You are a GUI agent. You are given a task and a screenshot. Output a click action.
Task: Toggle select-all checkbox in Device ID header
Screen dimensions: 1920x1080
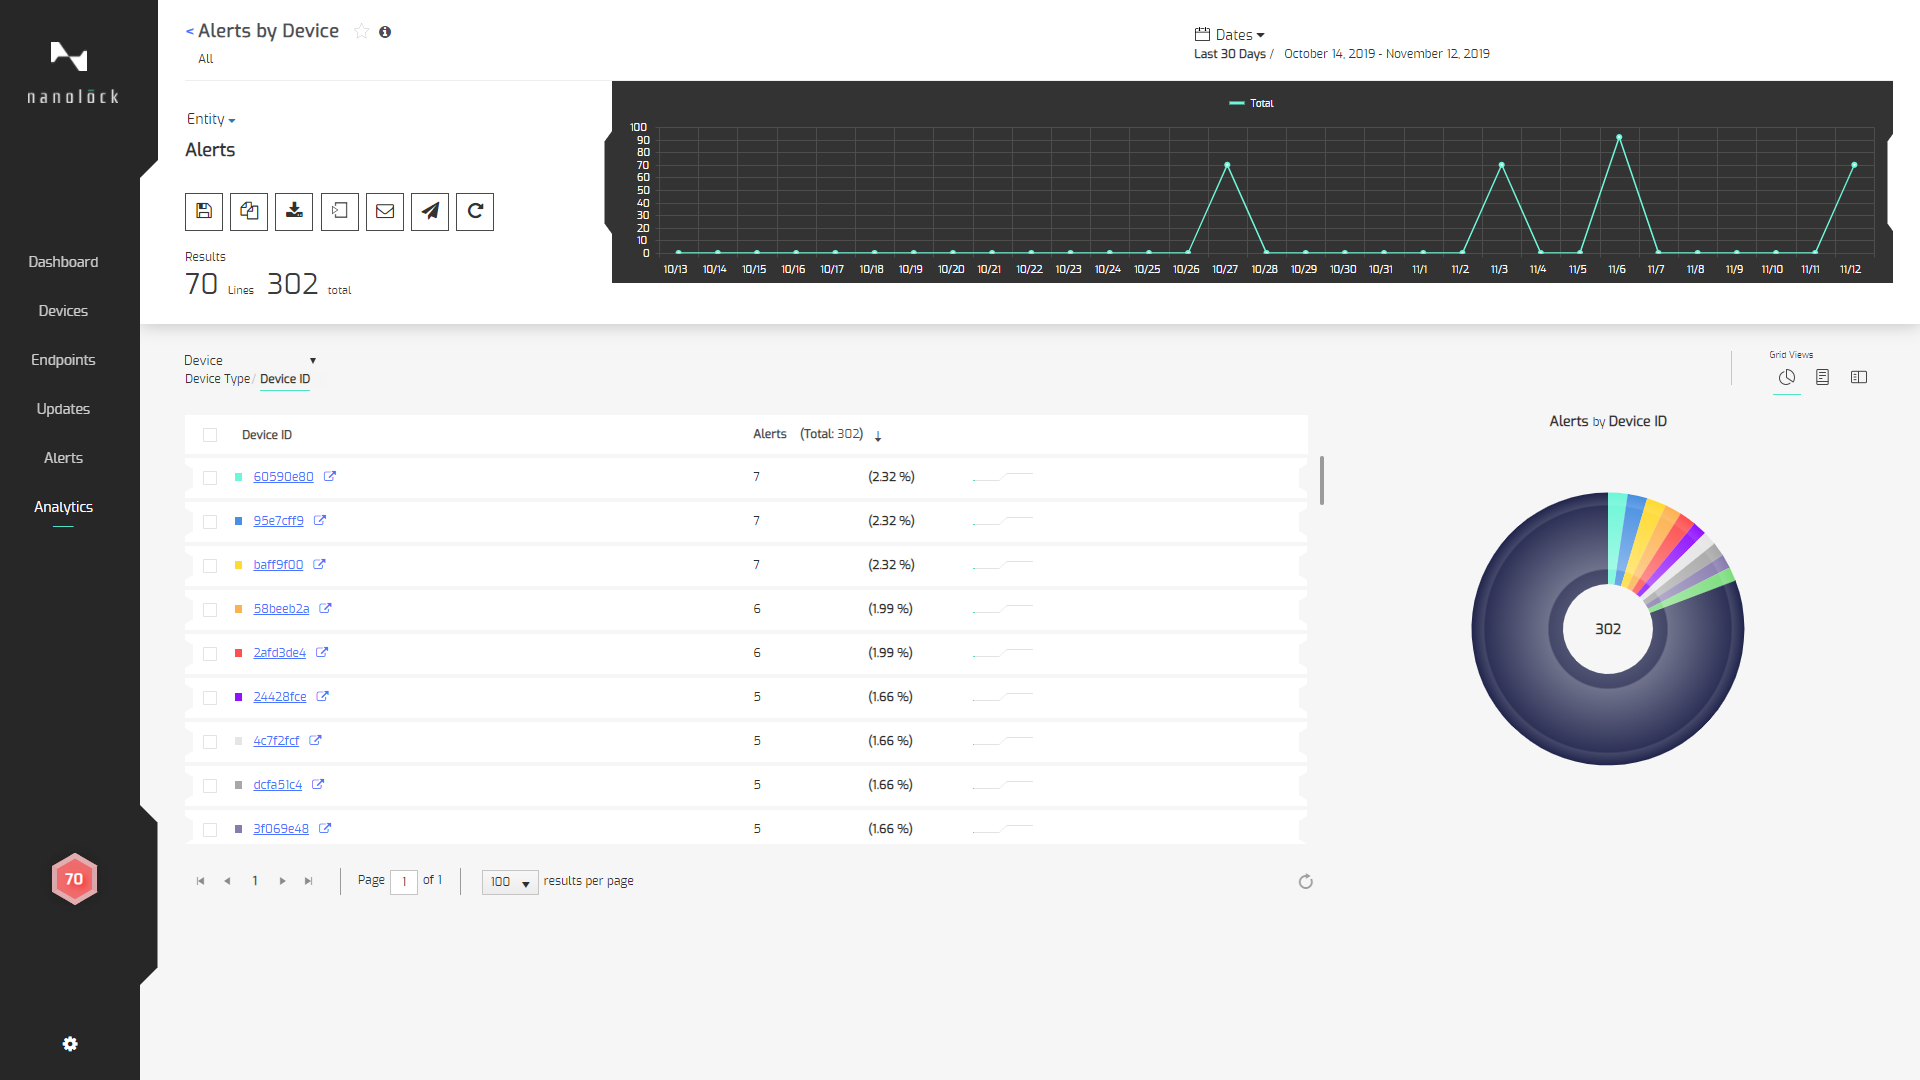(210, 435)
